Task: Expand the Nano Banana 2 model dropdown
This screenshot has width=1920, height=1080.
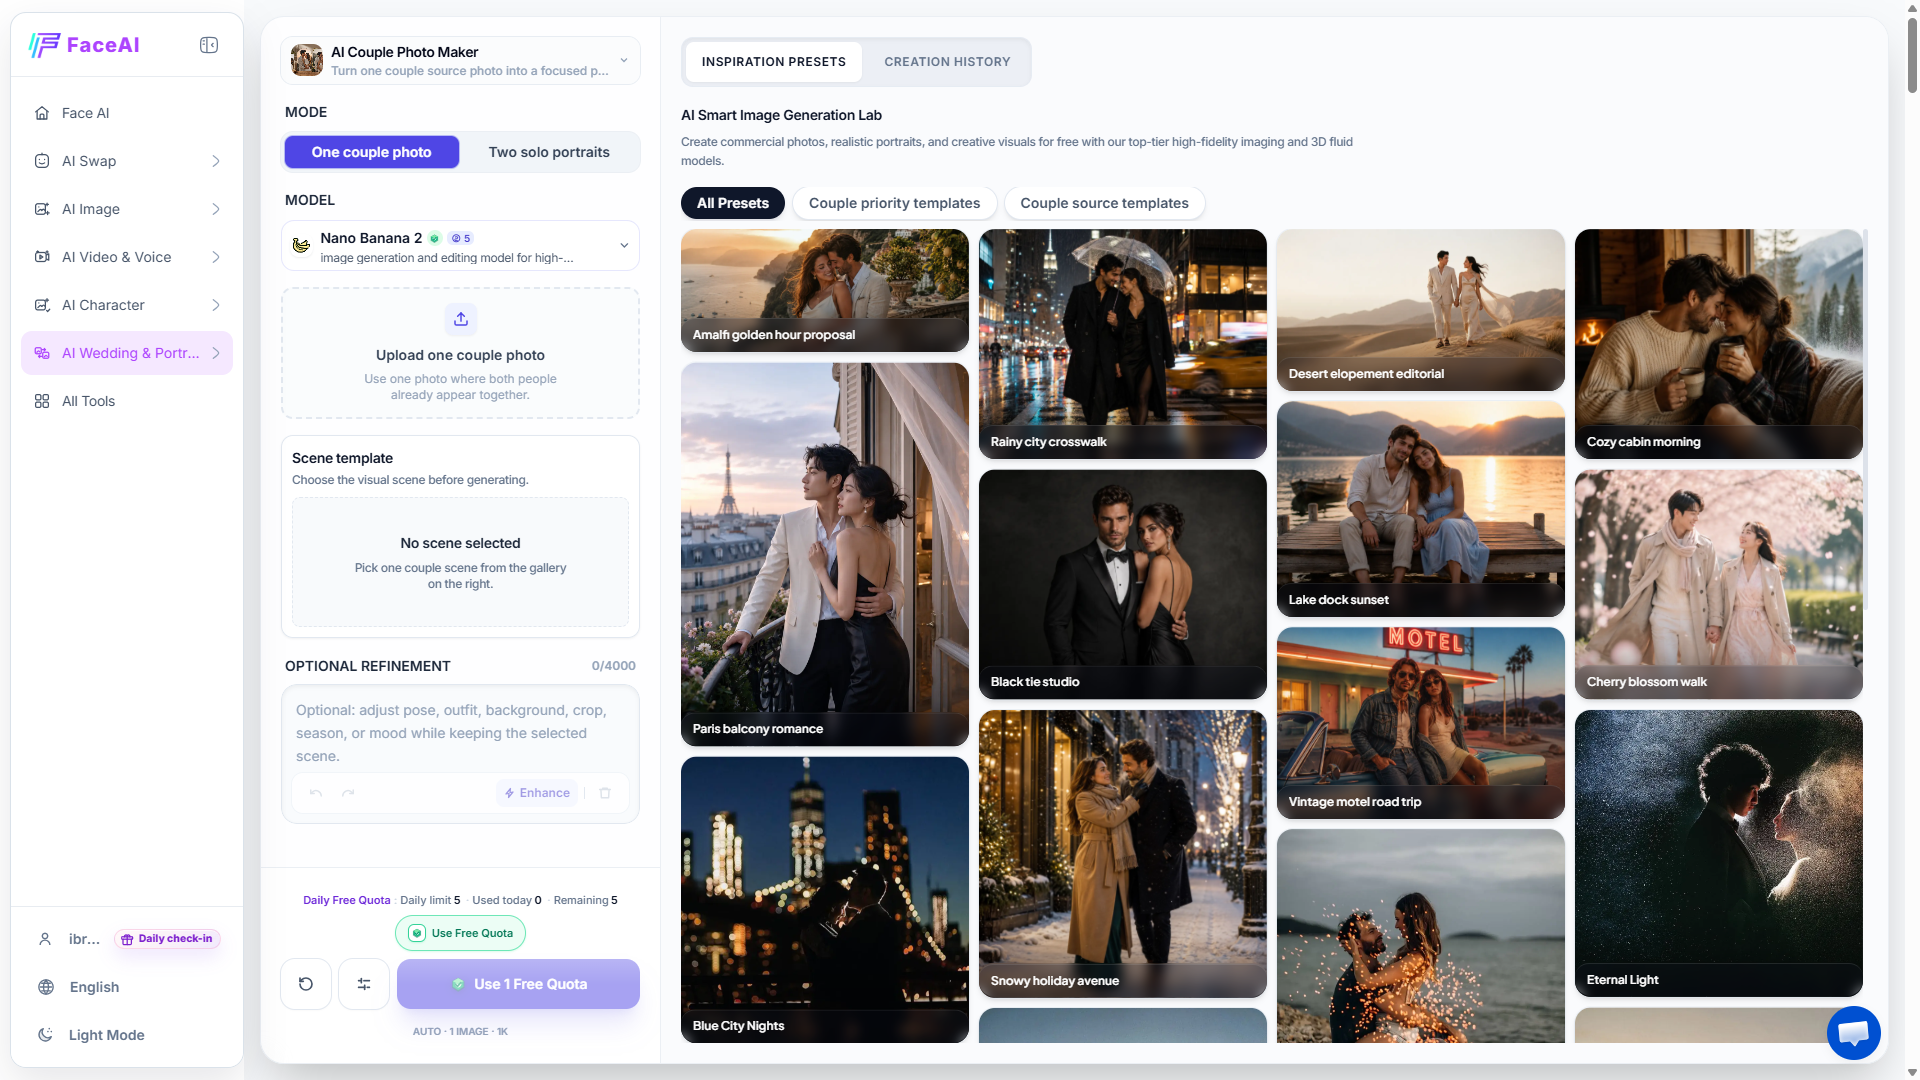Action: tap(460, 246)
